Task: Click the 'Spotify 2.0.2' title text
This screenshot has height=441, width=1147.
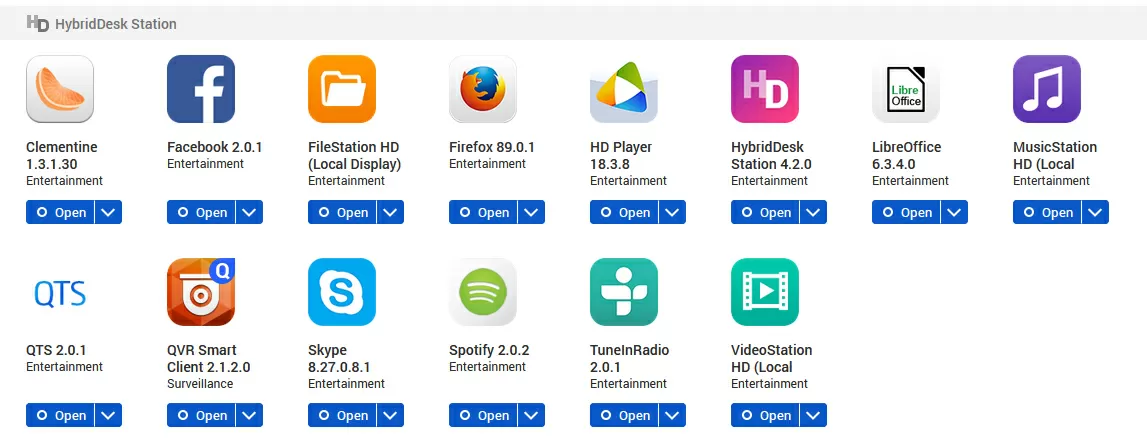Action: 489,350
